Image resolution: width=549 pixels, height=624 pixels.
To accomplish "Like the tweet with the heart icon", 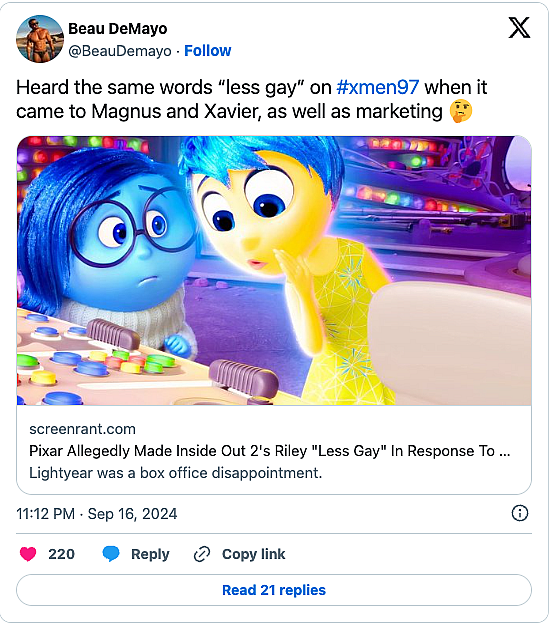I will (28, 554).
